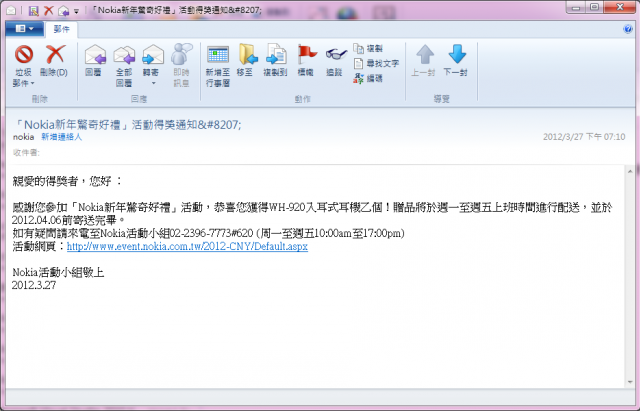
Task: Click the subject line in message header
Action: [127, 124]
